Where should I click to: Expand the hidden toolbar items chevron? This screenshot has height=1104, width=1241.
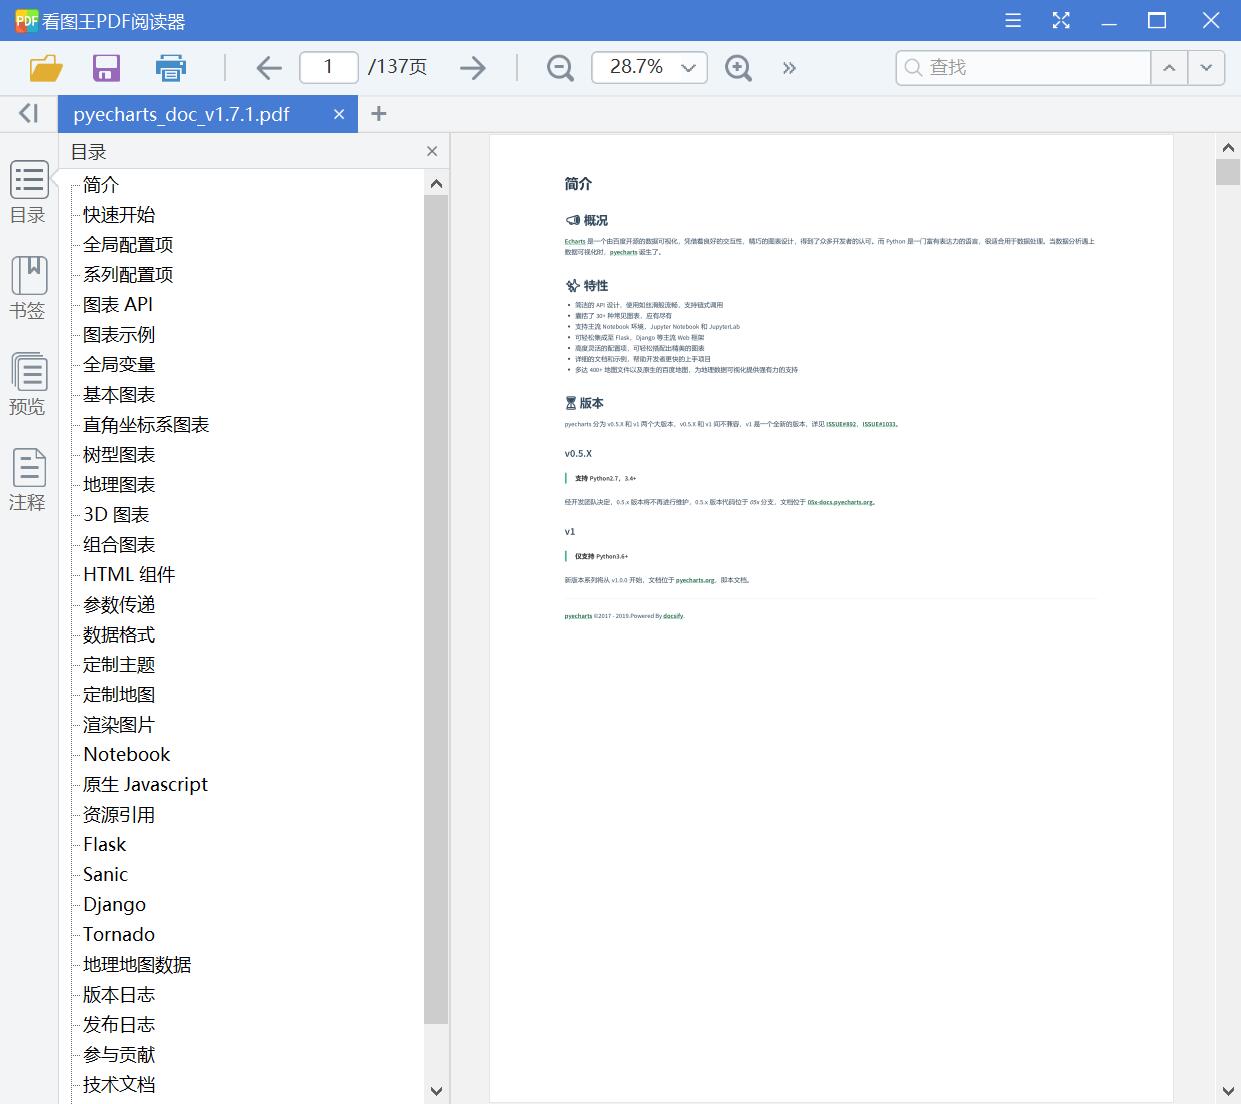pos(789,67)
